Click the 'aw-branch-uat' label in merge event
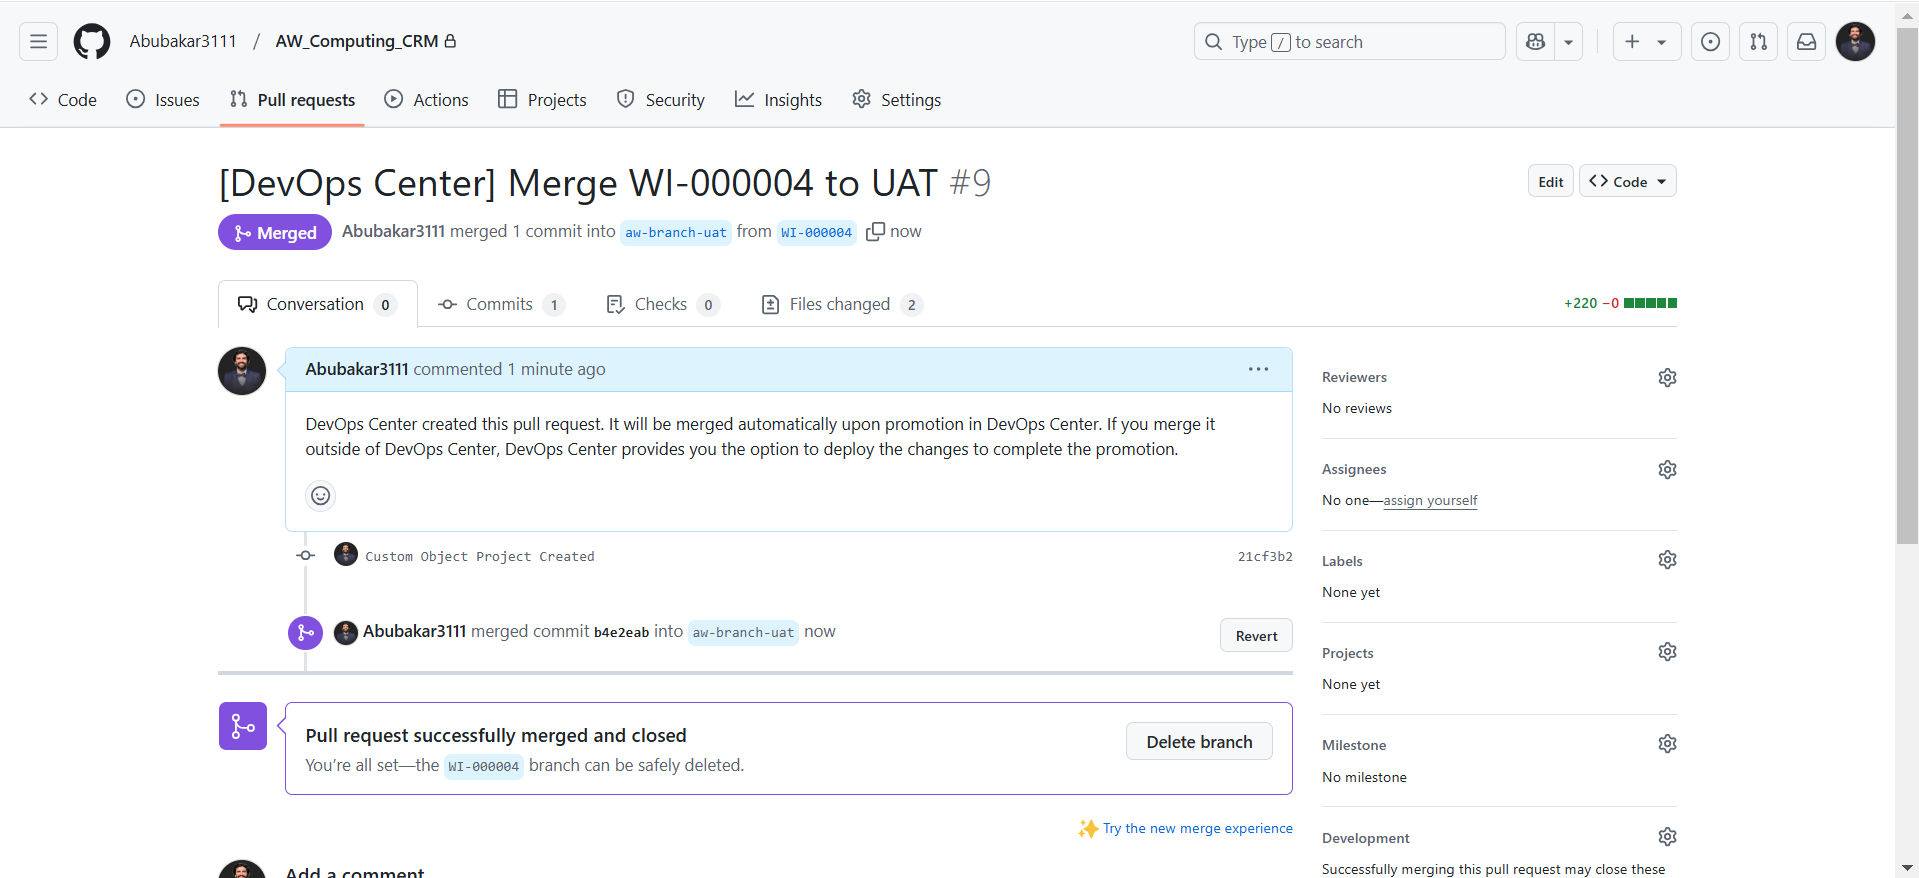This screenshot has height=878, width=1919. pos(743,632)
